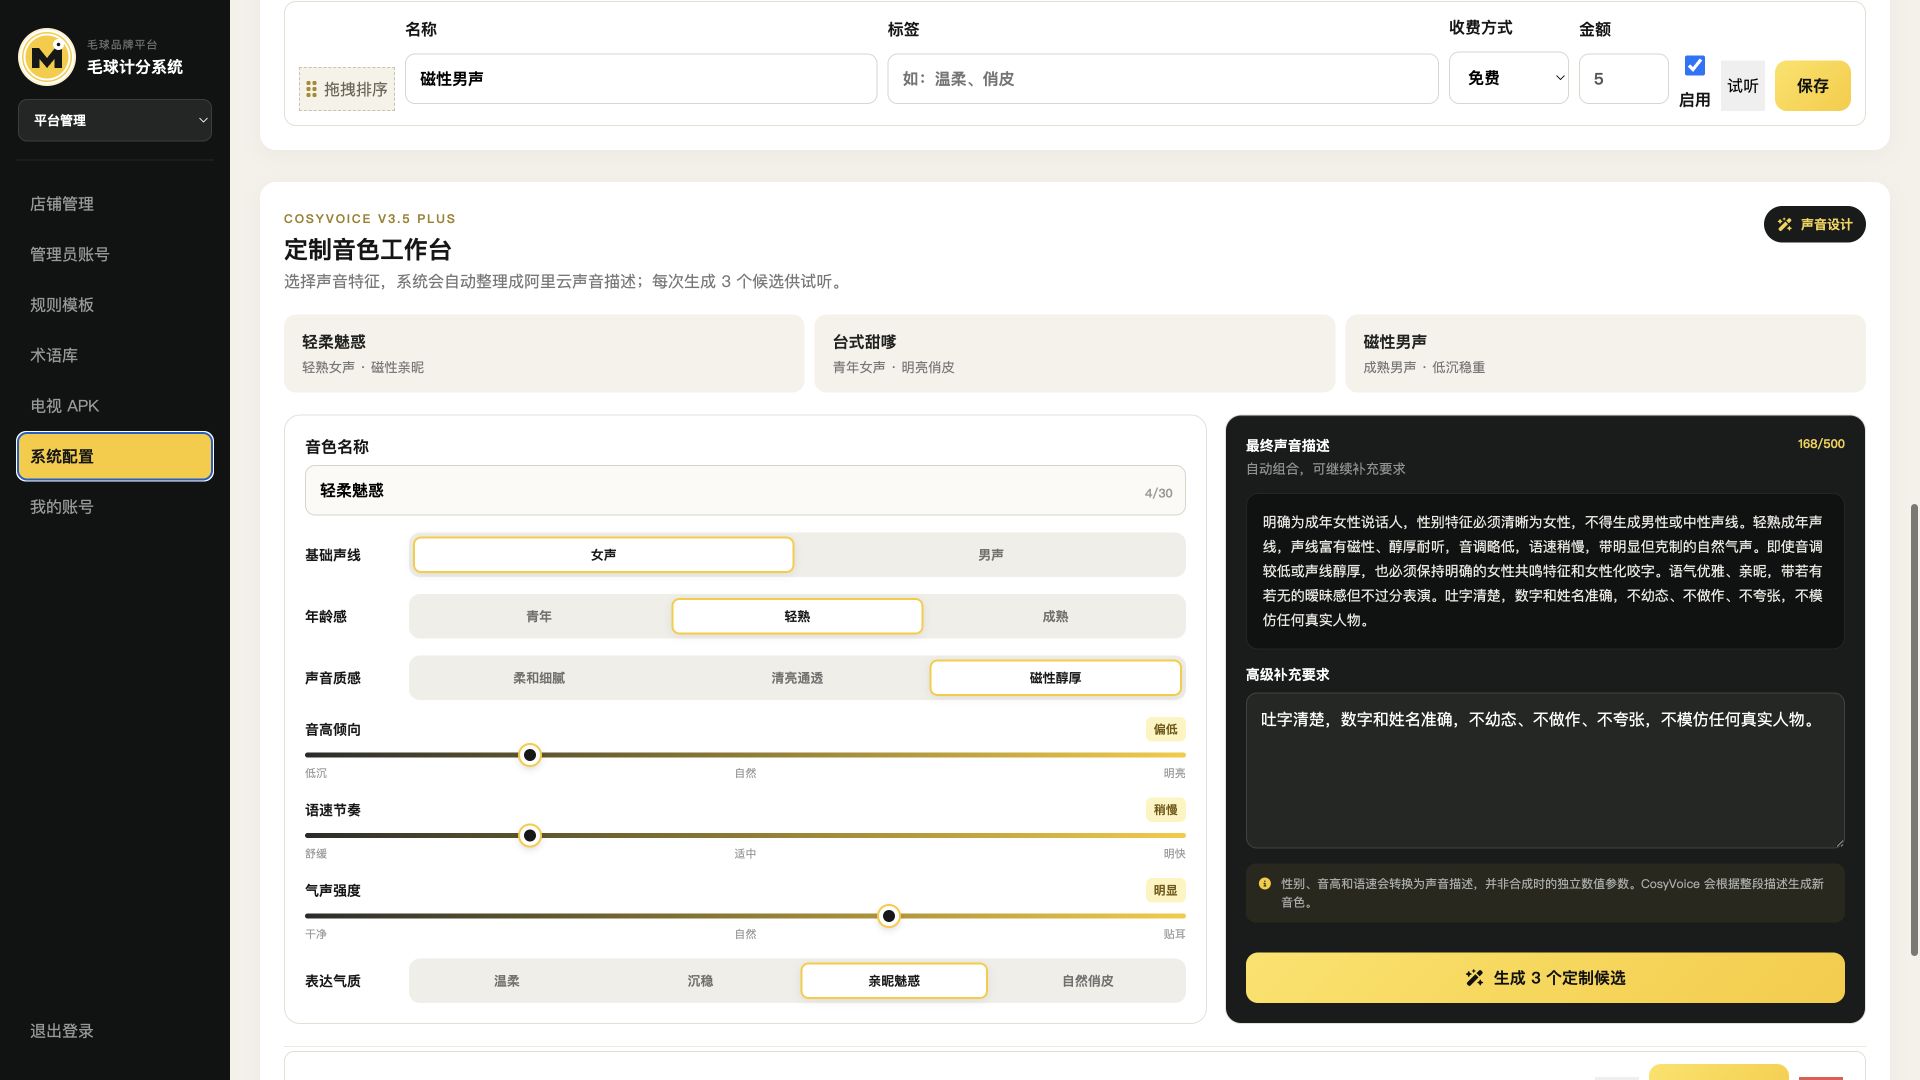Pick 沉稳 expression style
Viewport: 1920px width, 1080px height.
[700, 981]
